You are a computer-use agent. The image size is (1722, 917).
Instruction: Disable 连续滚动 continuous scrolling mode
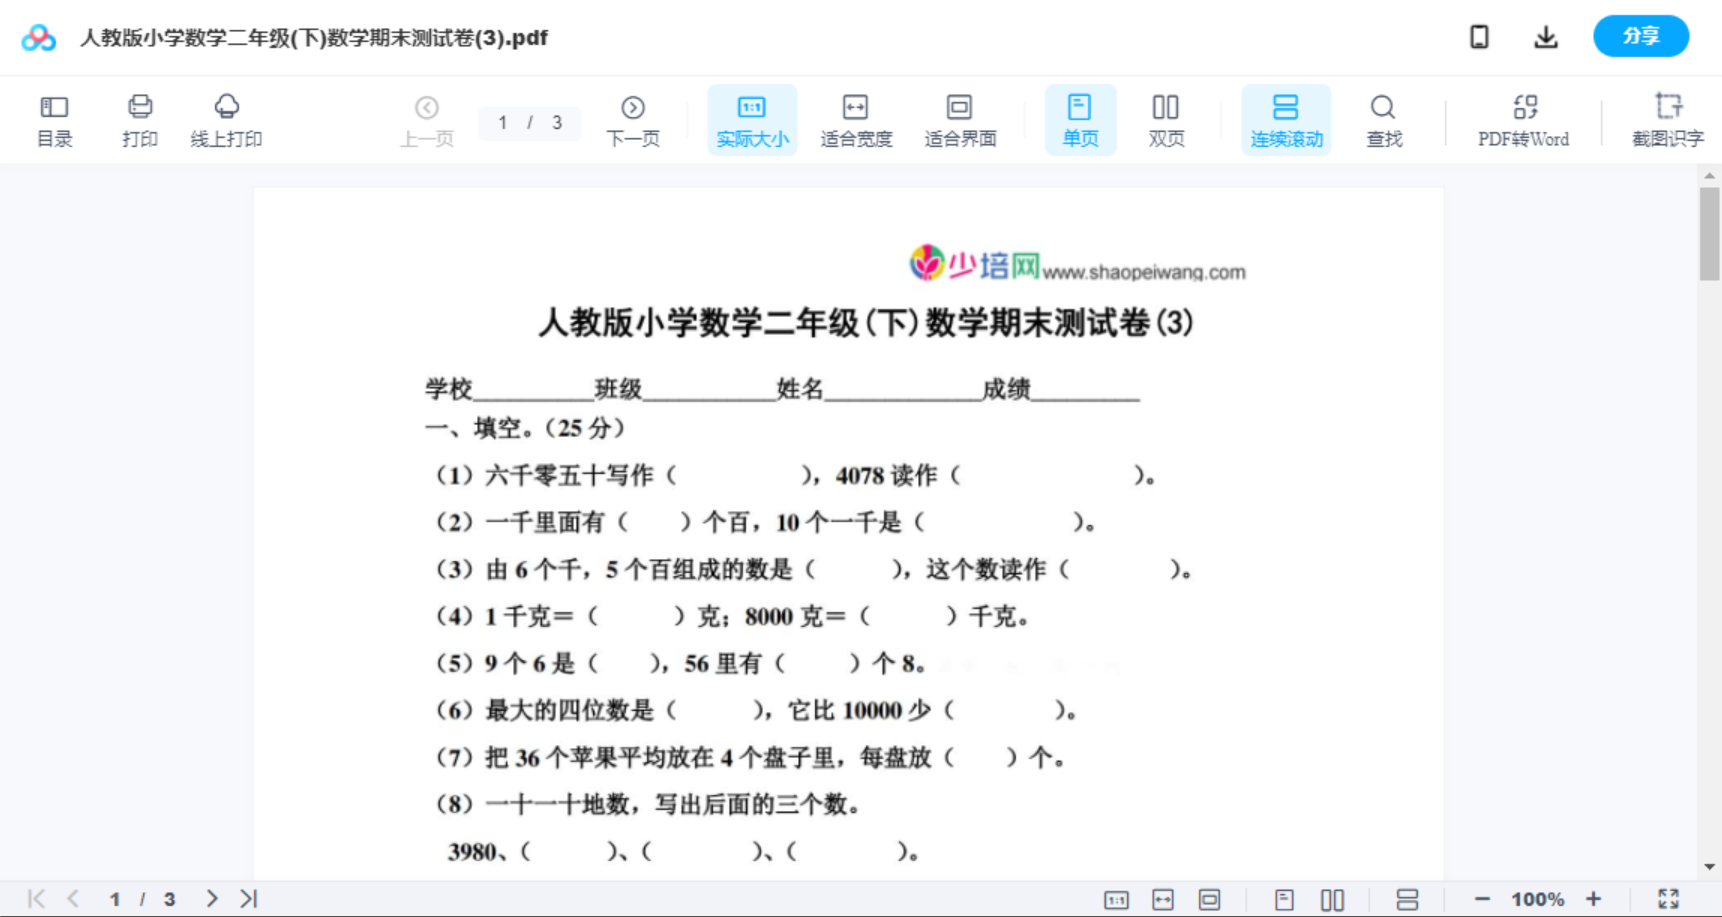[x=1286, y=119]
